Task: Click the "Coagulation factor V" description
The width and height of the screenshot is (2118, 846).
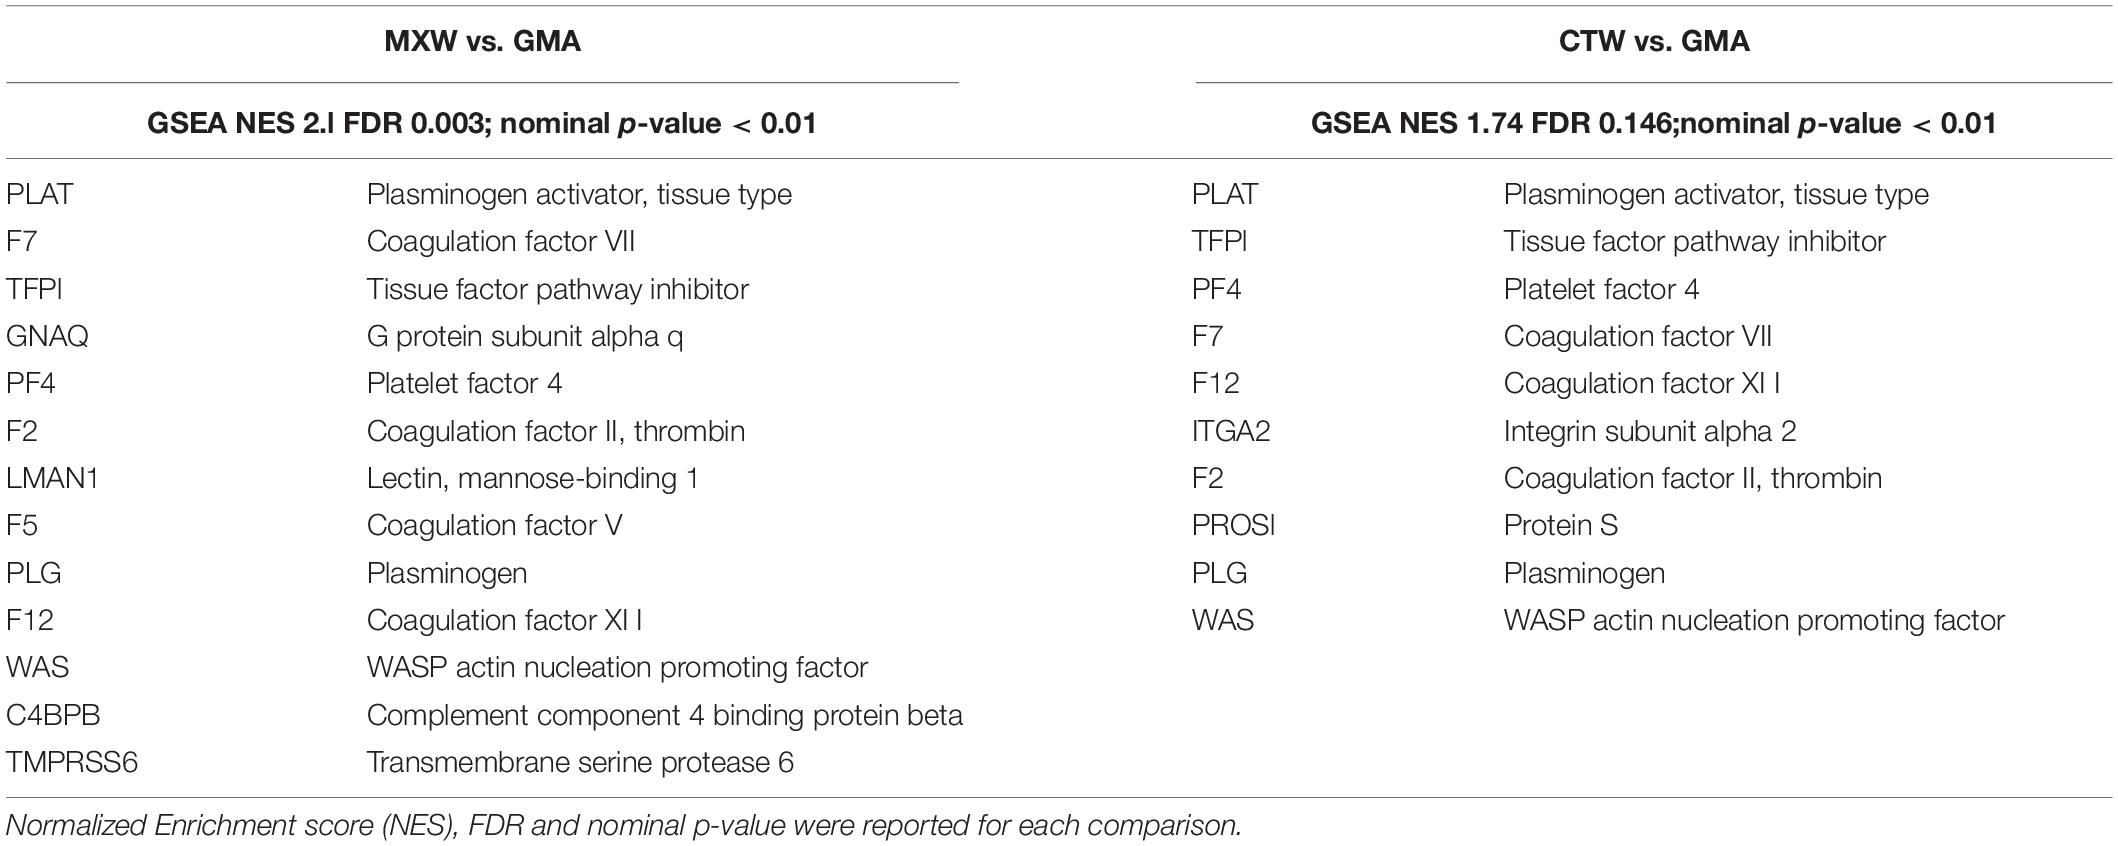Action: 494,525
